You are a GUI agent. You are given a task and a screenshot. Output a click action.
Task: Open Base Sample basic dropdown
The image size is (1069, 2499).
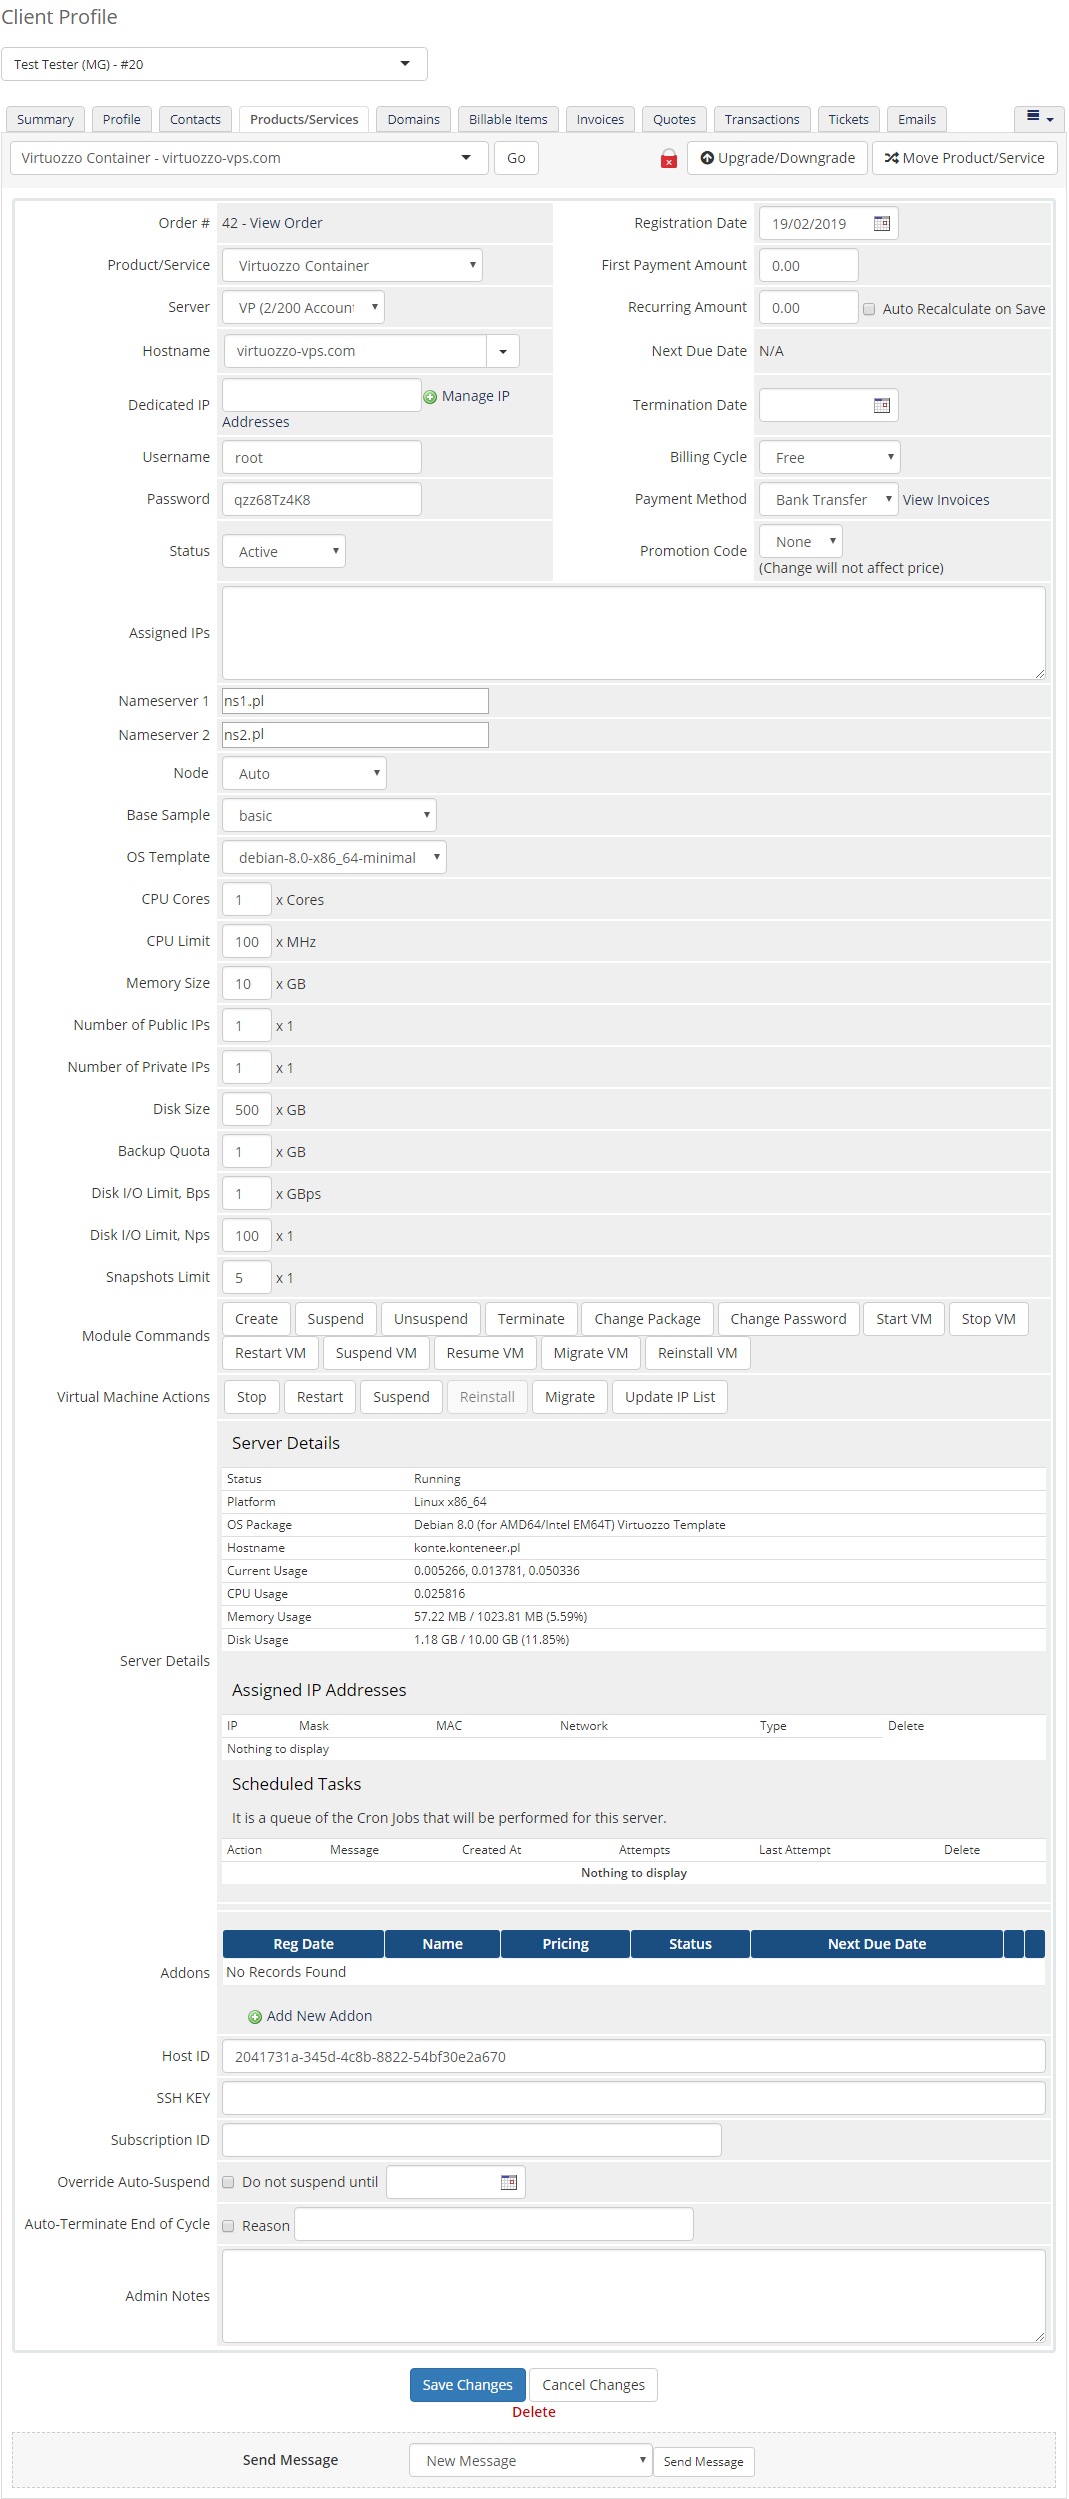coord(329,815)
